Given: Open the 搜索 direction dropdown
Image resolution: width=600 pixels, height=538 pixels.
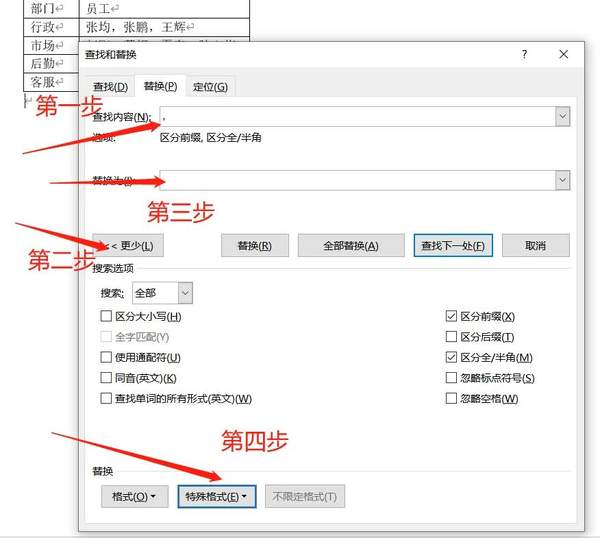Looking at the screenshot, I should tap(185, 293).
